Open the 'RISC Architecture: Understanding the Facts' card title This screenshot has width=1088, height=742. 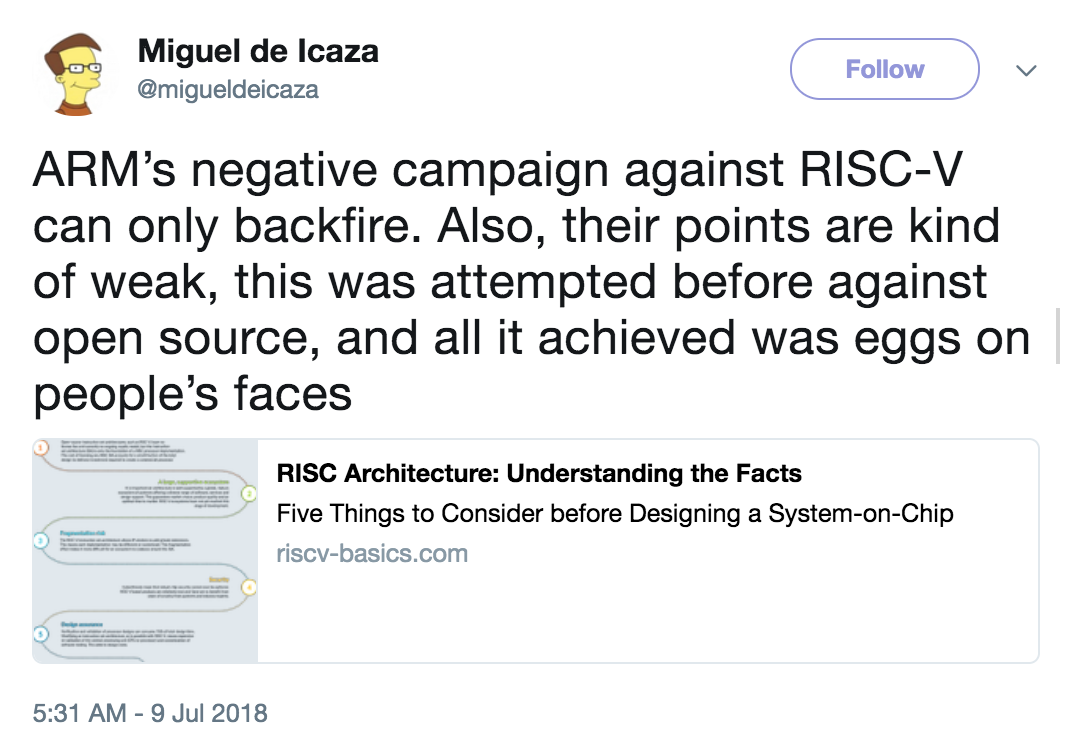pos(539,473)
